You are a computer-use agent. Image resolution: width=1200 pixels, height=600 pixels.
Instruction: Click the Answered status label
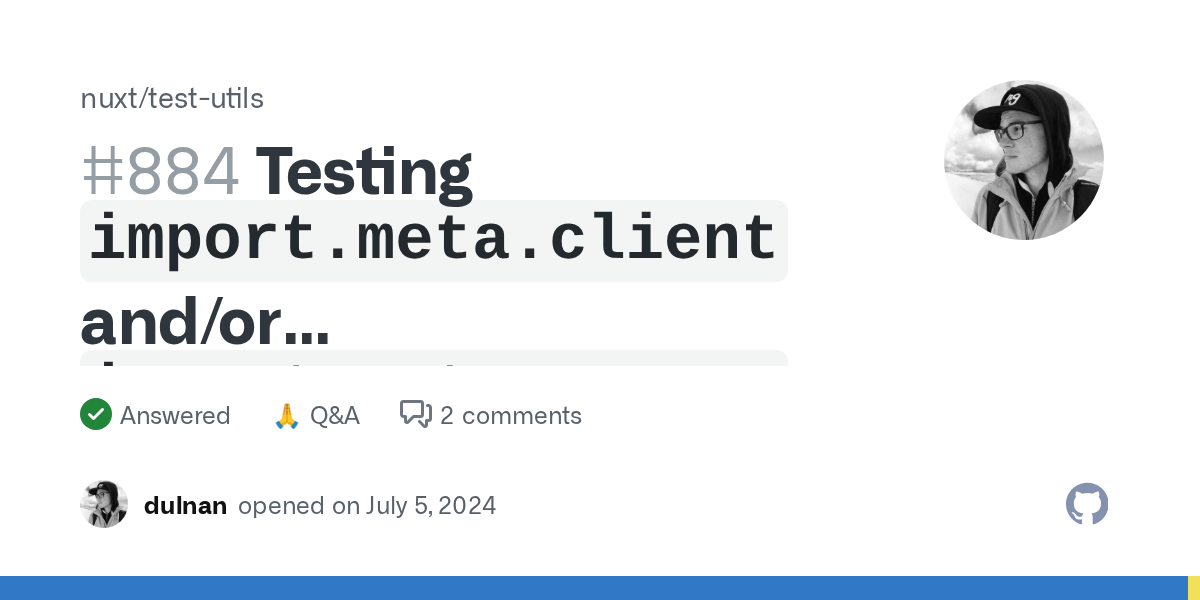175,415
